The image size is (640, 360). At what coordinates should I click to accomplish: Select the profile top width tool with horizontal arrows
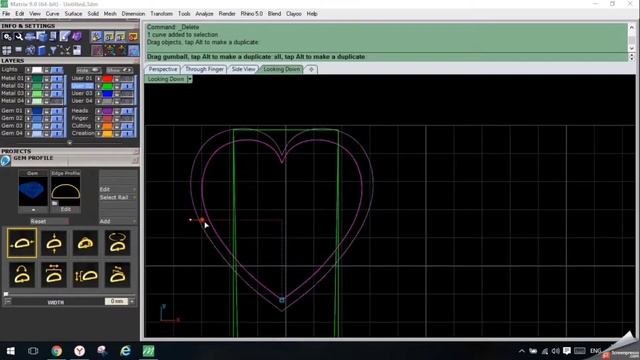pos(54,275)
